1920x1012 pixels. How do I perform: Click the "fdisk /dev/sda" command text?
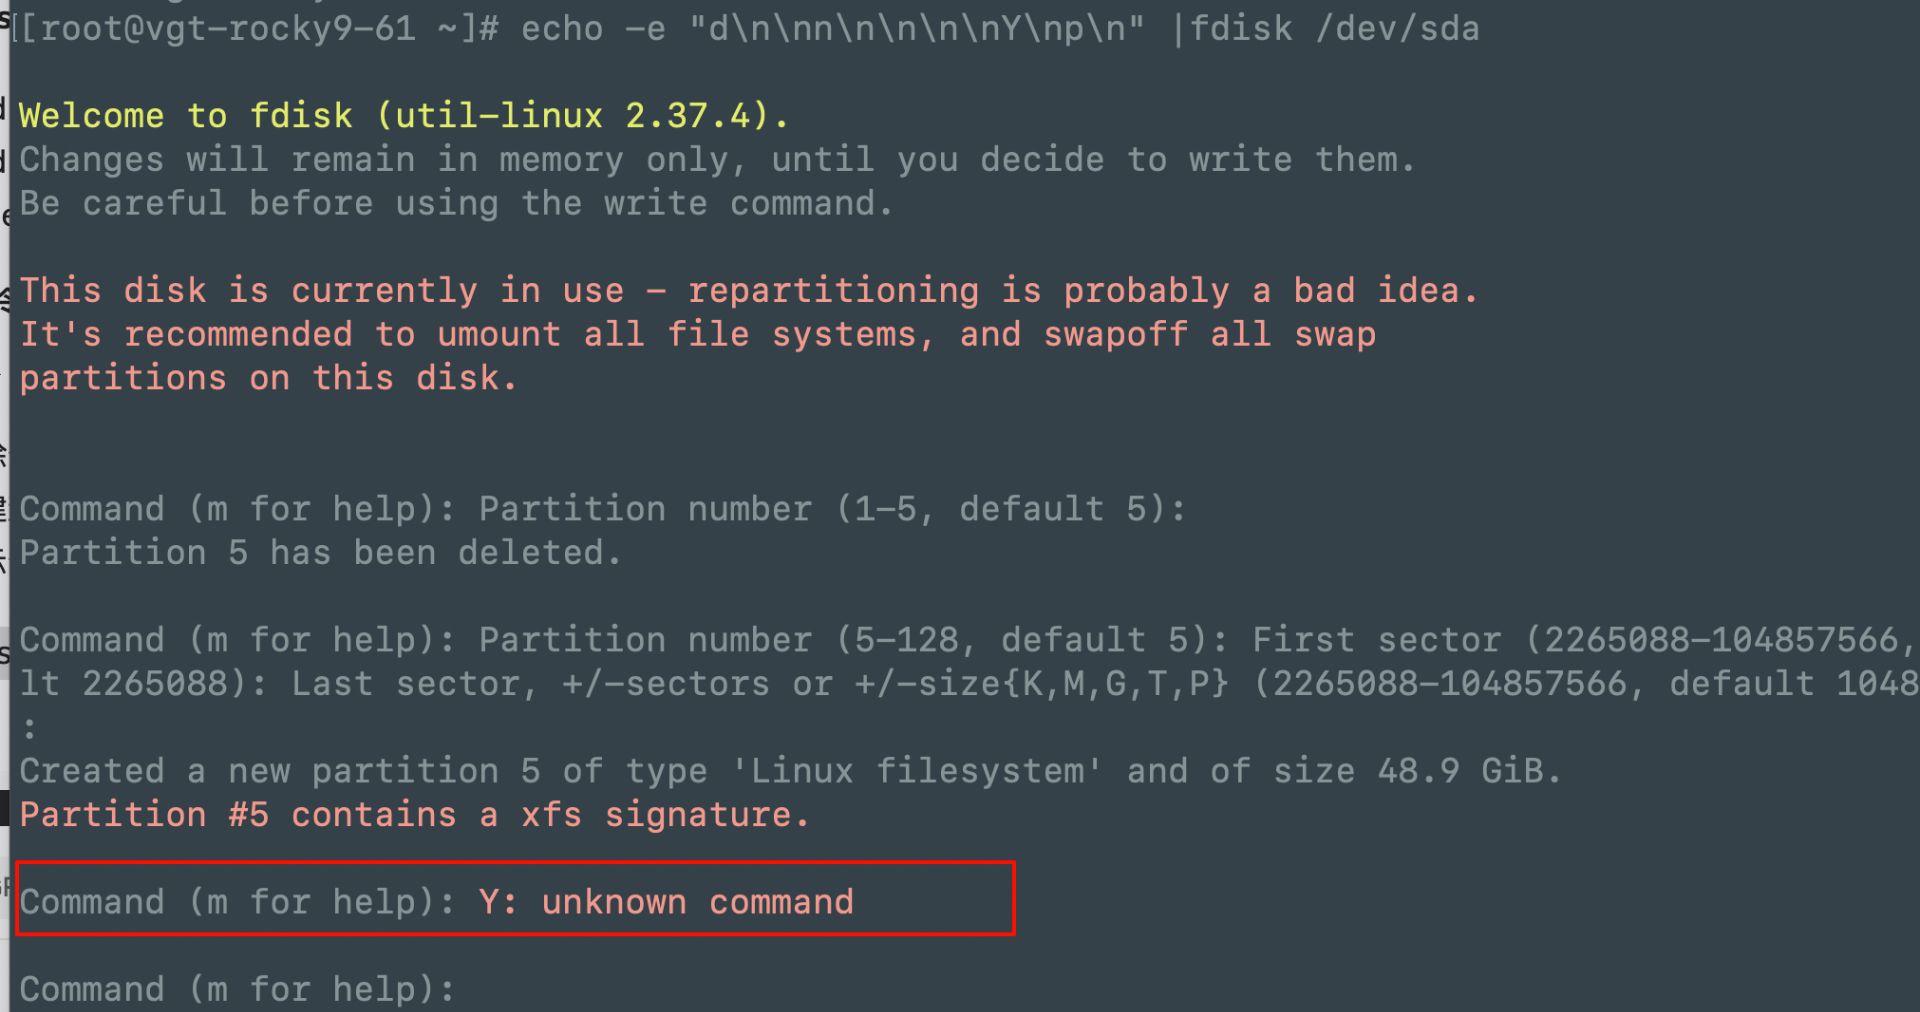click(x=1334, y=29)
